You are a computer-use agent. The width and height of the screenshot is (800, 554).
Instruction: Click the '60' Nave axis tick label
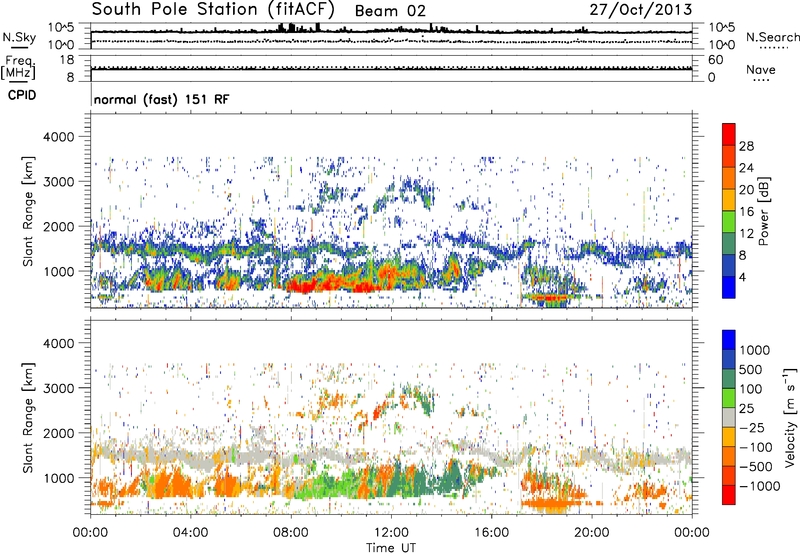click(x=715, y=60)
